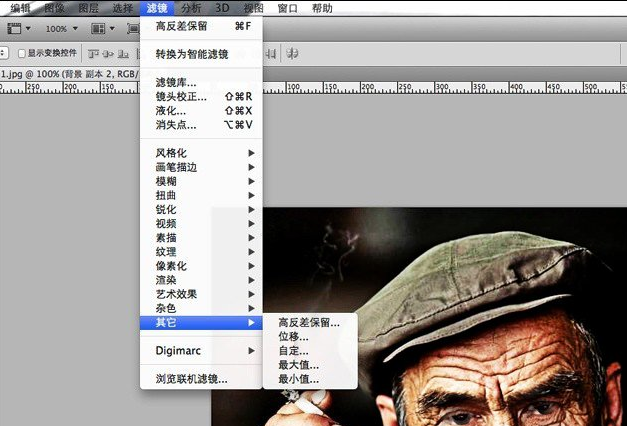Open the 3D menu
This screenshot has width=627, height=426.
tap(222, 8)
